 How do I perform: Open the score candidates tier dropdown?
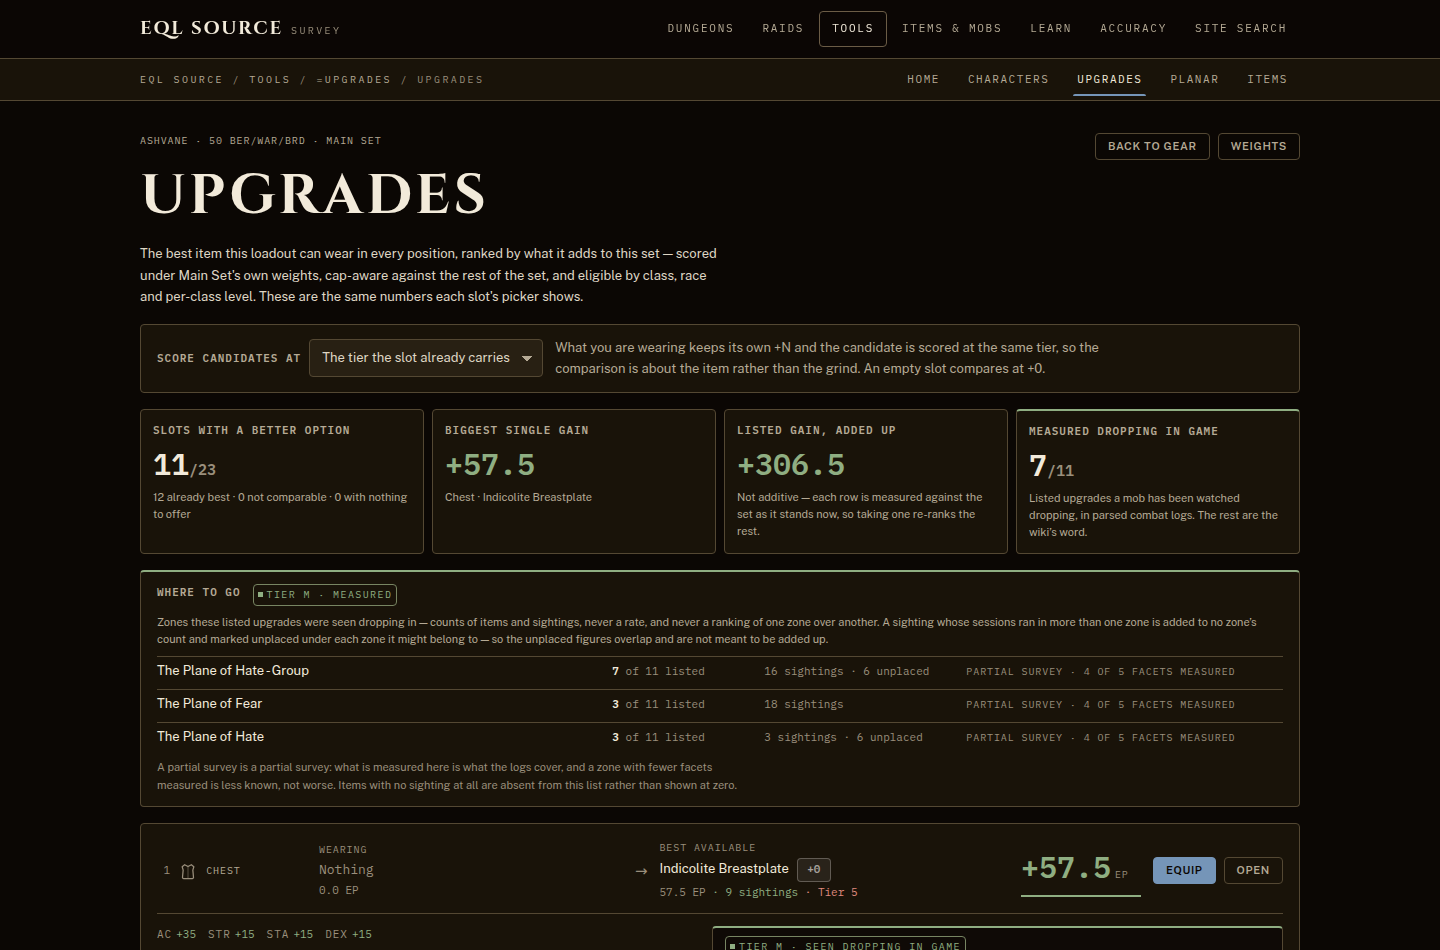point(426,358)
